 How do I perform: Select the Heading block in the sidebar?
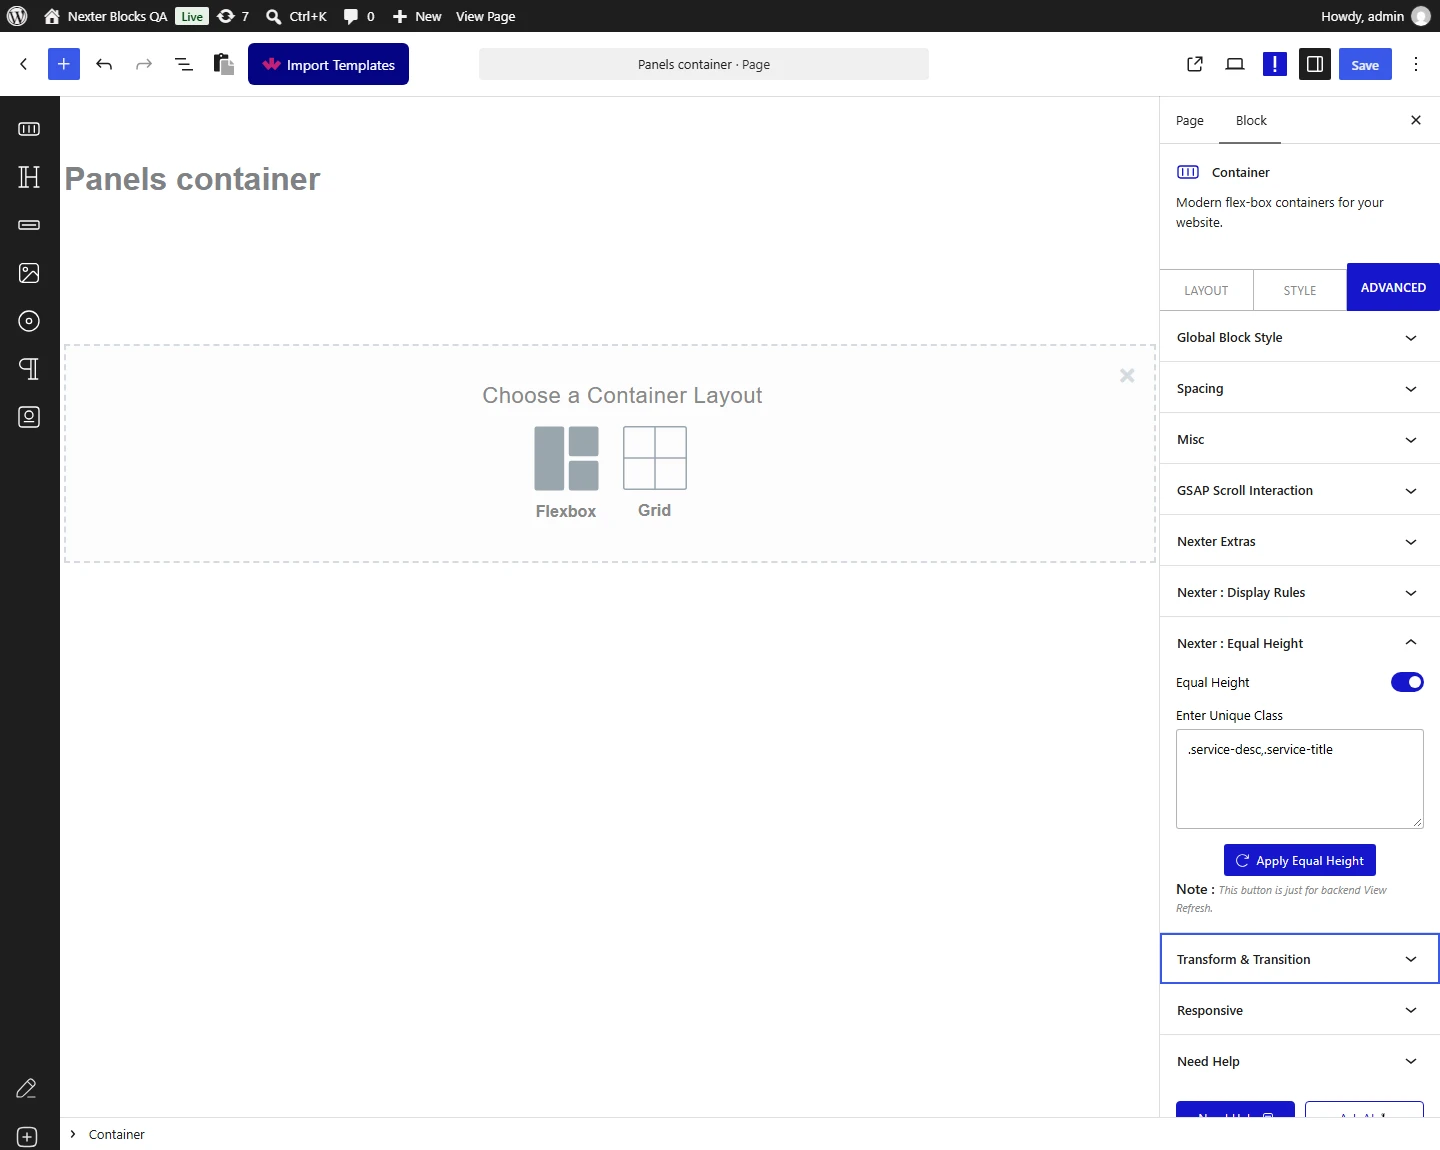click(29, 177)
